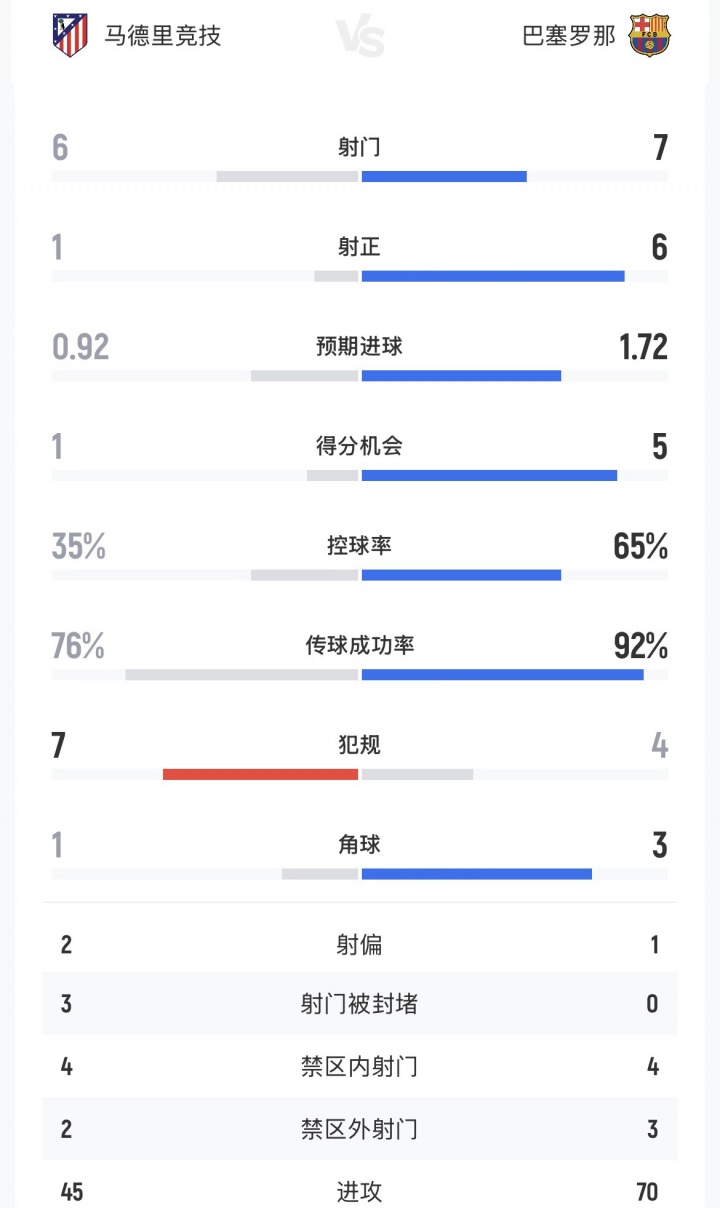Screen dimensions: 720x1208
Task: Select the 得分机会 stat label
Action: pos(359,446)
